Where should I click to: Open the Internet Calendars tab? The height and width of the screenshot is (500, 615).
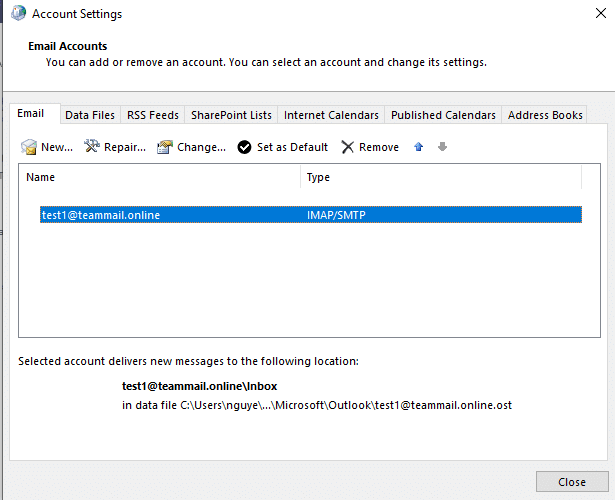tap(331, 115)
